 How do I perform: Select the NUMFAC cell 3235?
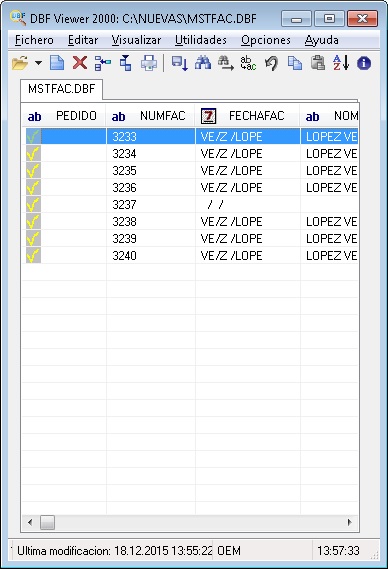[x=151, y=171]
